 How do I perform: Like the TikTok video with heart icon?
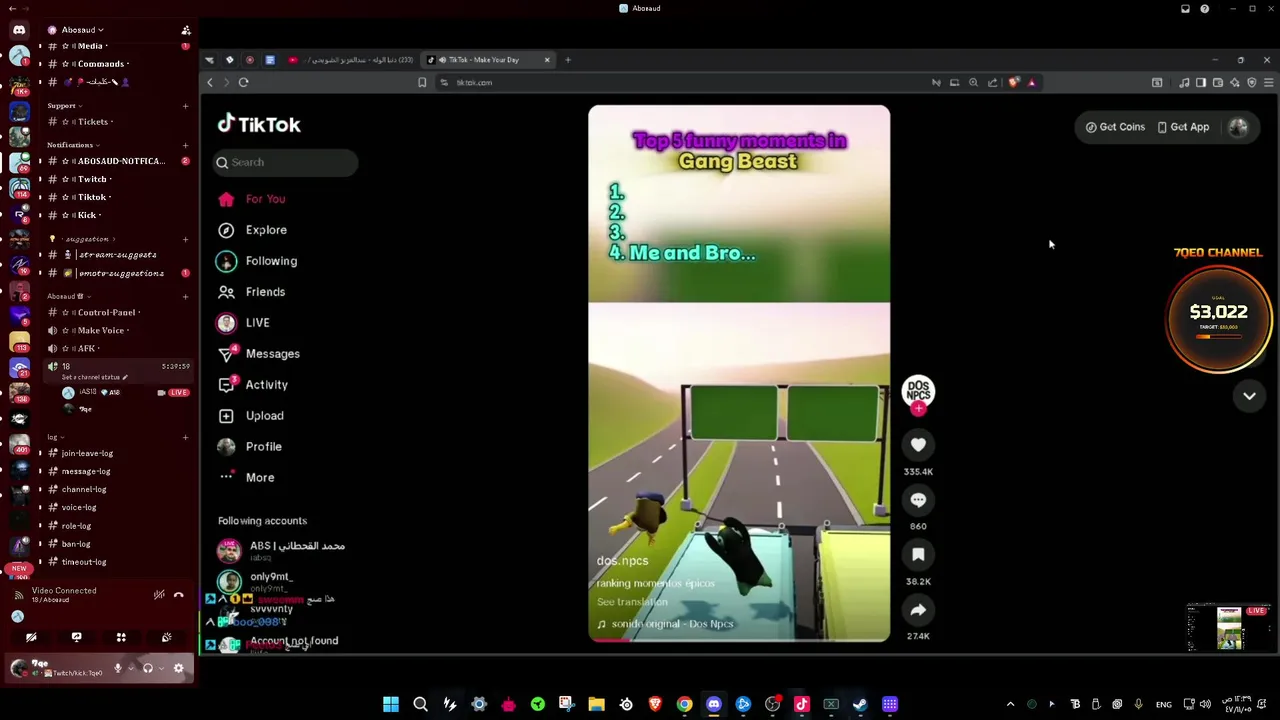point(918,445)
